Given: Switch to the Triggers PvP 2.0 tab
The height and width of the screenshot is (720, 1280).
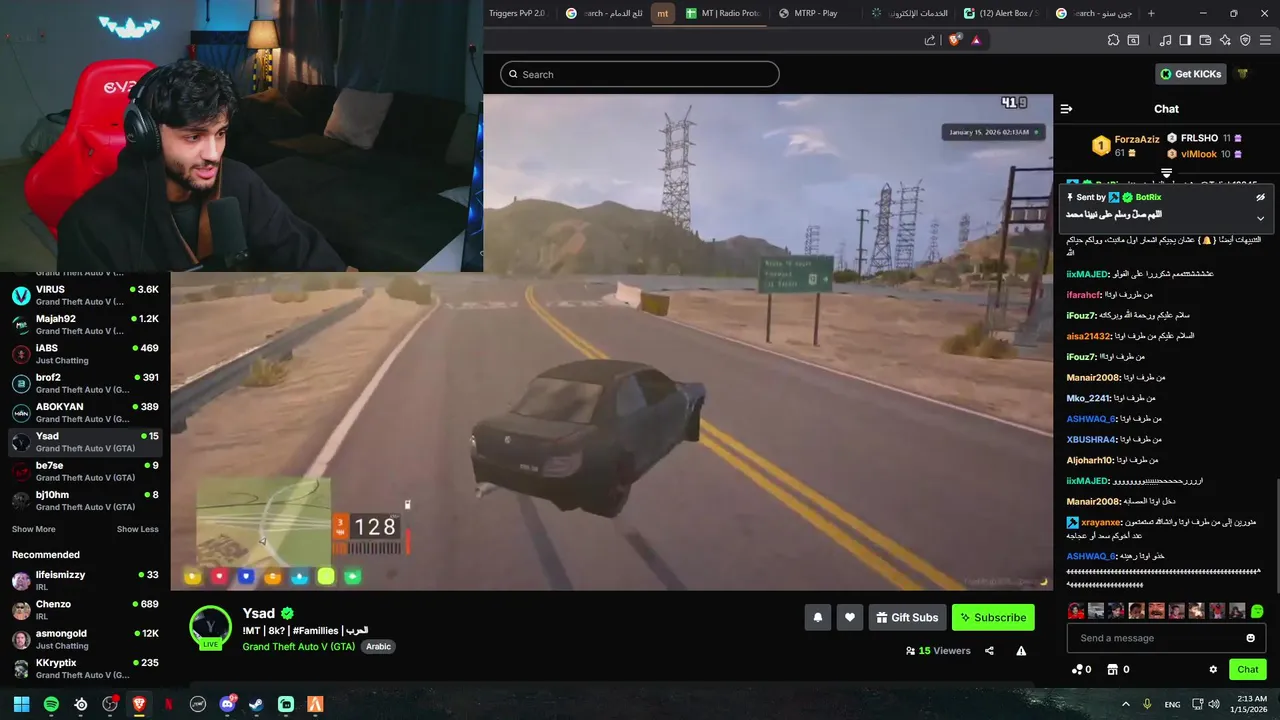Looking at the screenshot, I should [x=518, y=13].
